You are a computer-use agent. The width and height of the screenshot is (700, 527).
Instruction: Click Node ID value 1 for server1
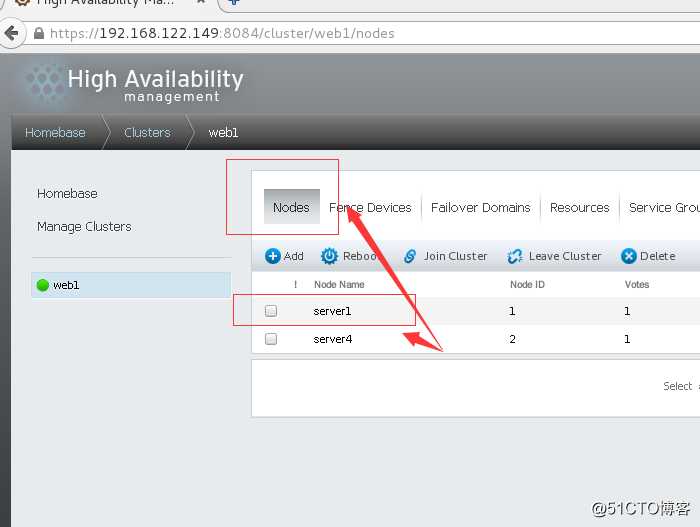pos(512,311)
